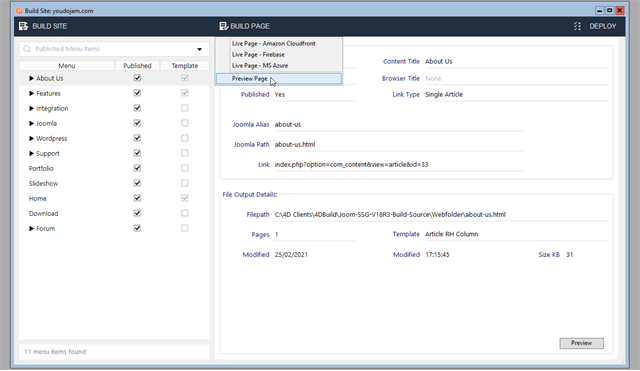Click the orange app icon in title bar
The width and height of the screenshot is (640, 371).
19,11
